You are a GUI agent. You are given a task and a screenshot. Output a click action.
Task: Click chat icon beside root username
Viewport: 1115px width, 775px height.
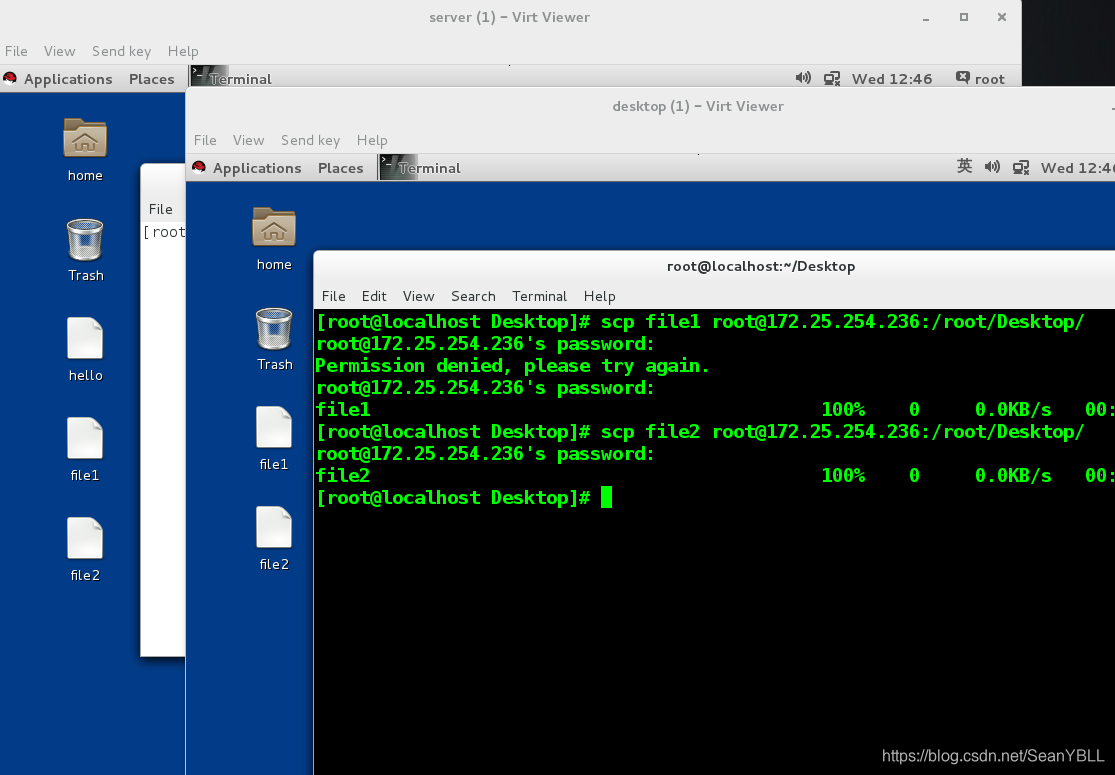[962, 78]
